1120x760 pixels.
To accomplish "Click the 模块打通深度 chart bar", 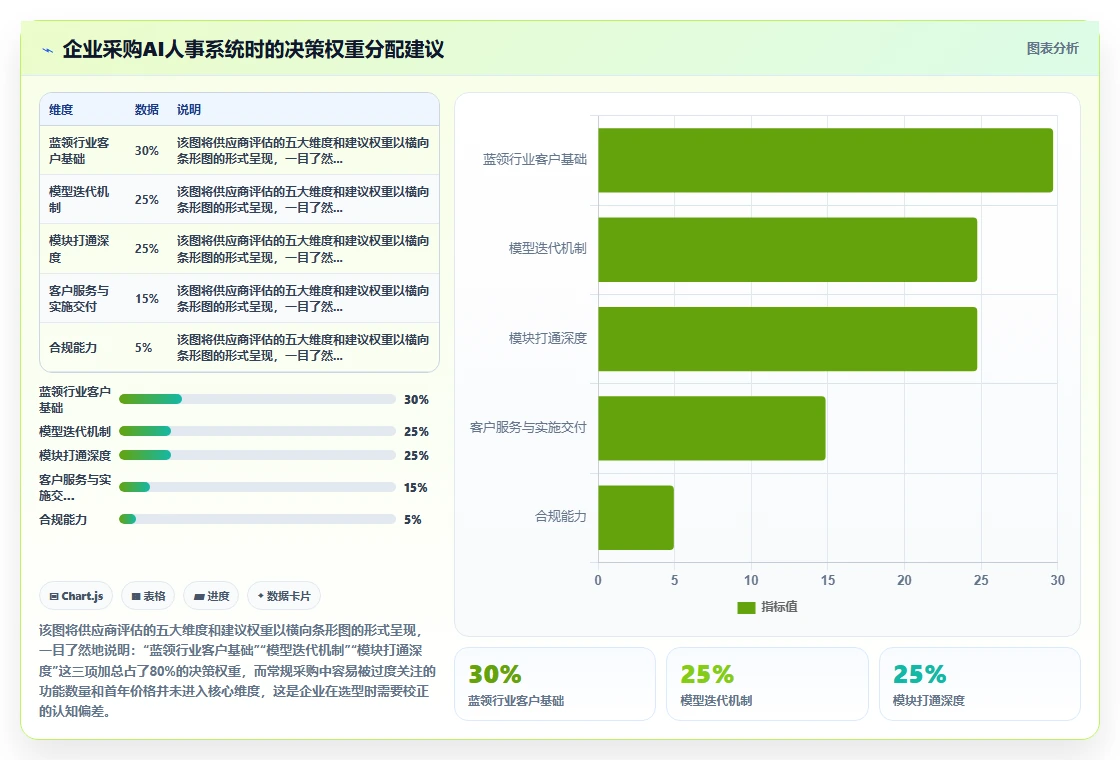I will click(787, 339).
